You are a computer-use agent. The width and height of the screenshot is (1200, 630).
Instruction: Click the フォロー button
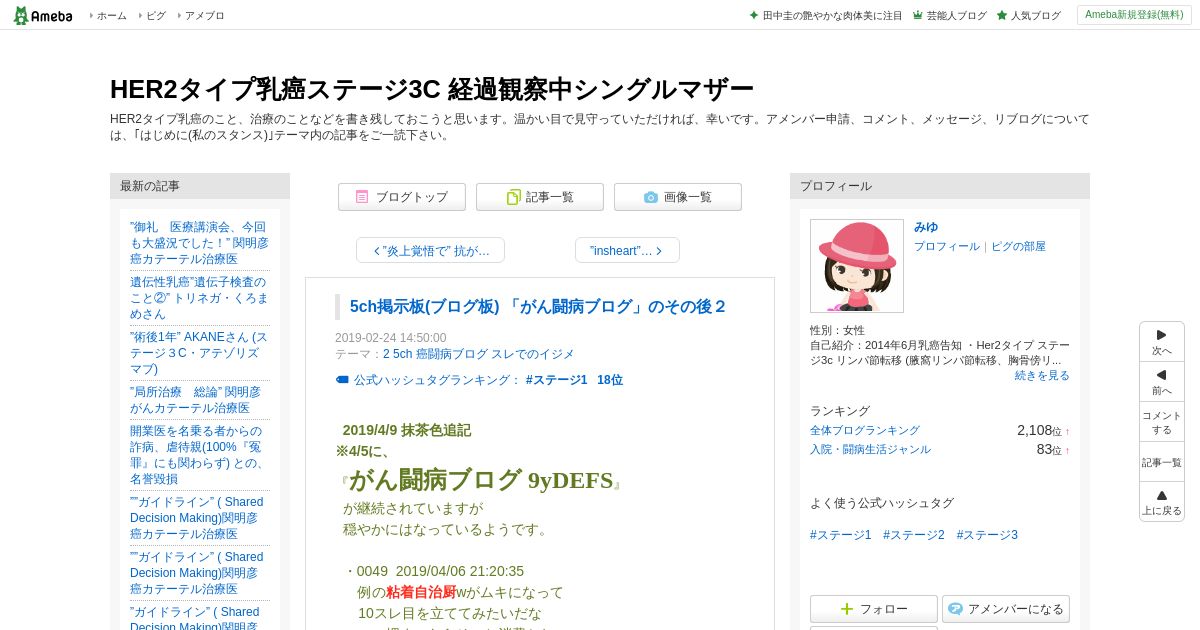874,609
